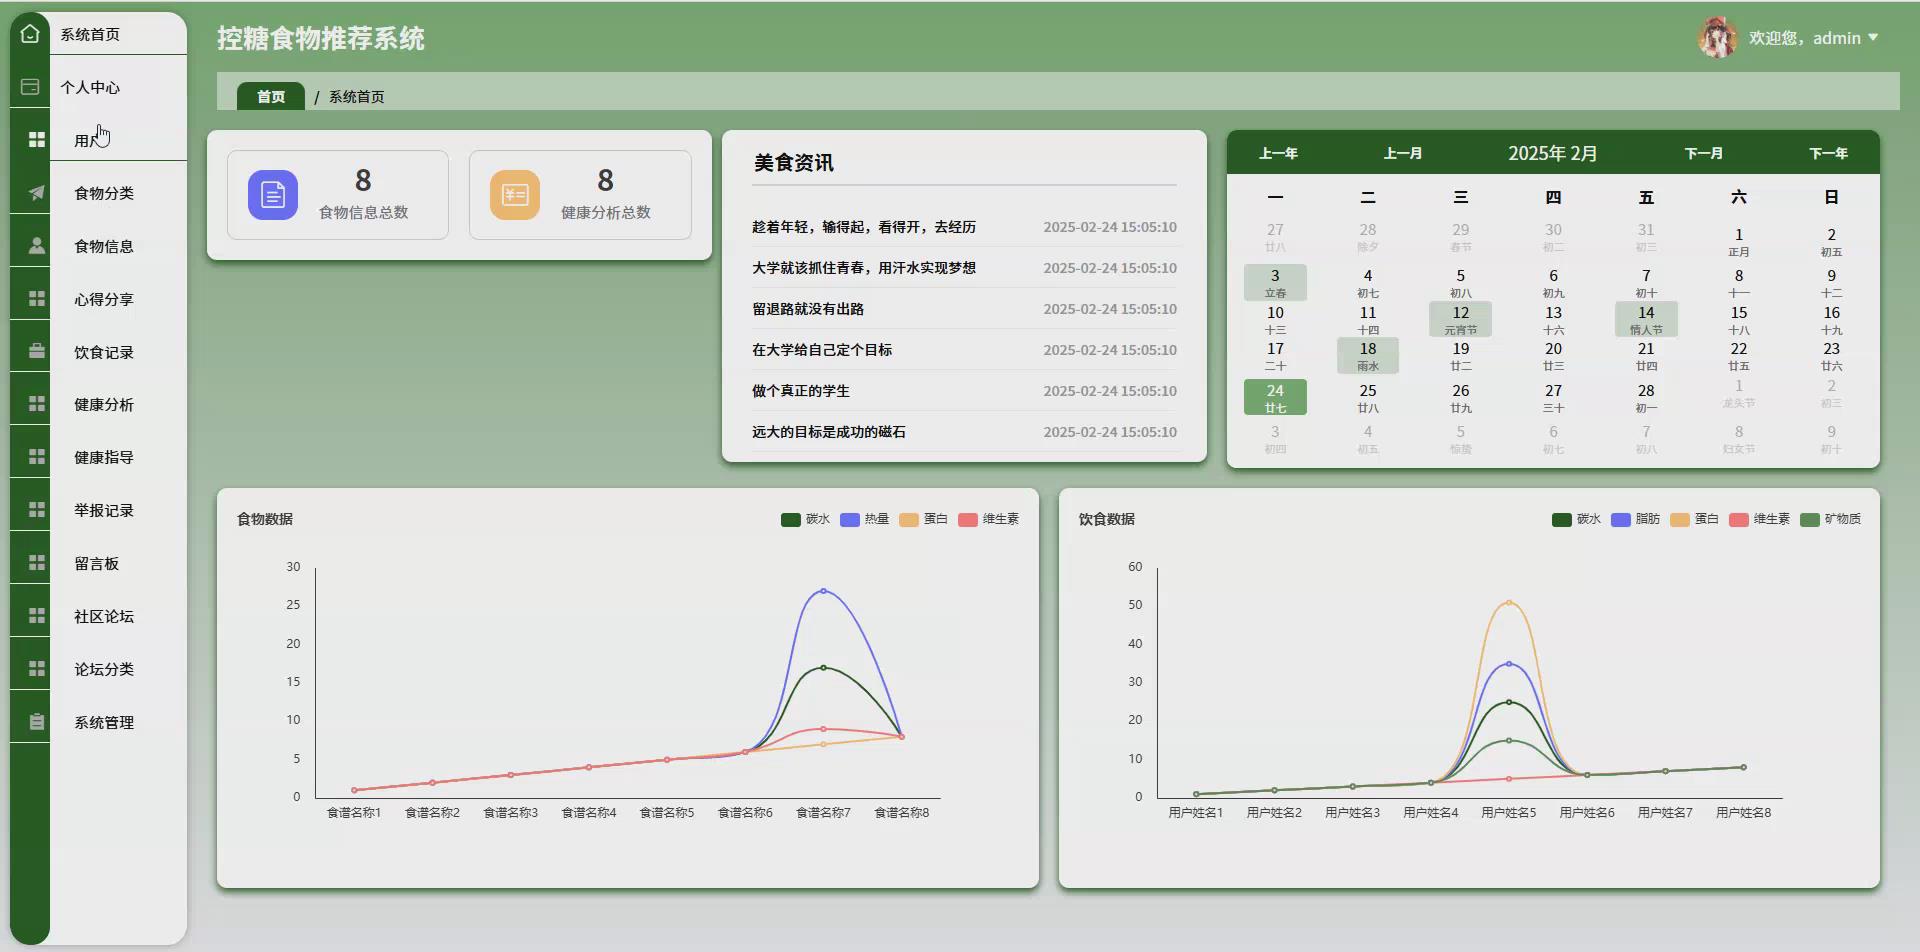Screen dimensions: 1920x952
Task: Click the 健康分析总数 statistic card
Action: 580,195
